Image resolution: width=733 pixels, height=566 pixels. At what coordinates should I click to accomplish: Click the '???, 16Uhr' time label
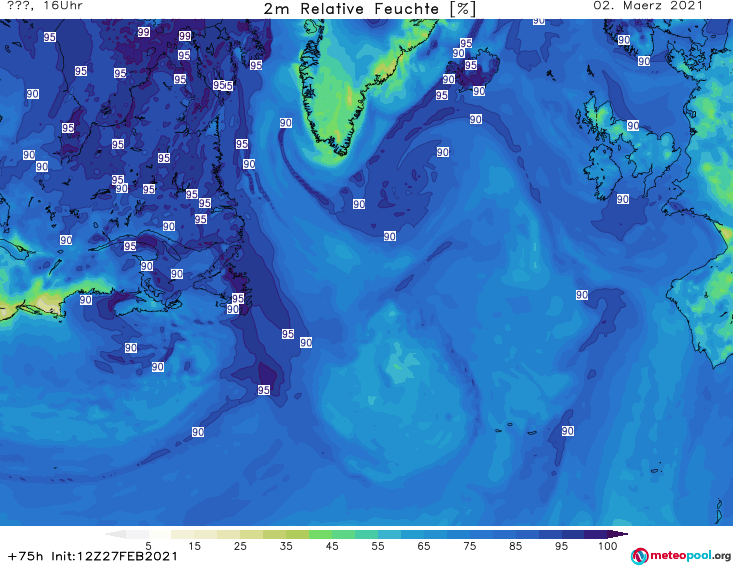45,6
